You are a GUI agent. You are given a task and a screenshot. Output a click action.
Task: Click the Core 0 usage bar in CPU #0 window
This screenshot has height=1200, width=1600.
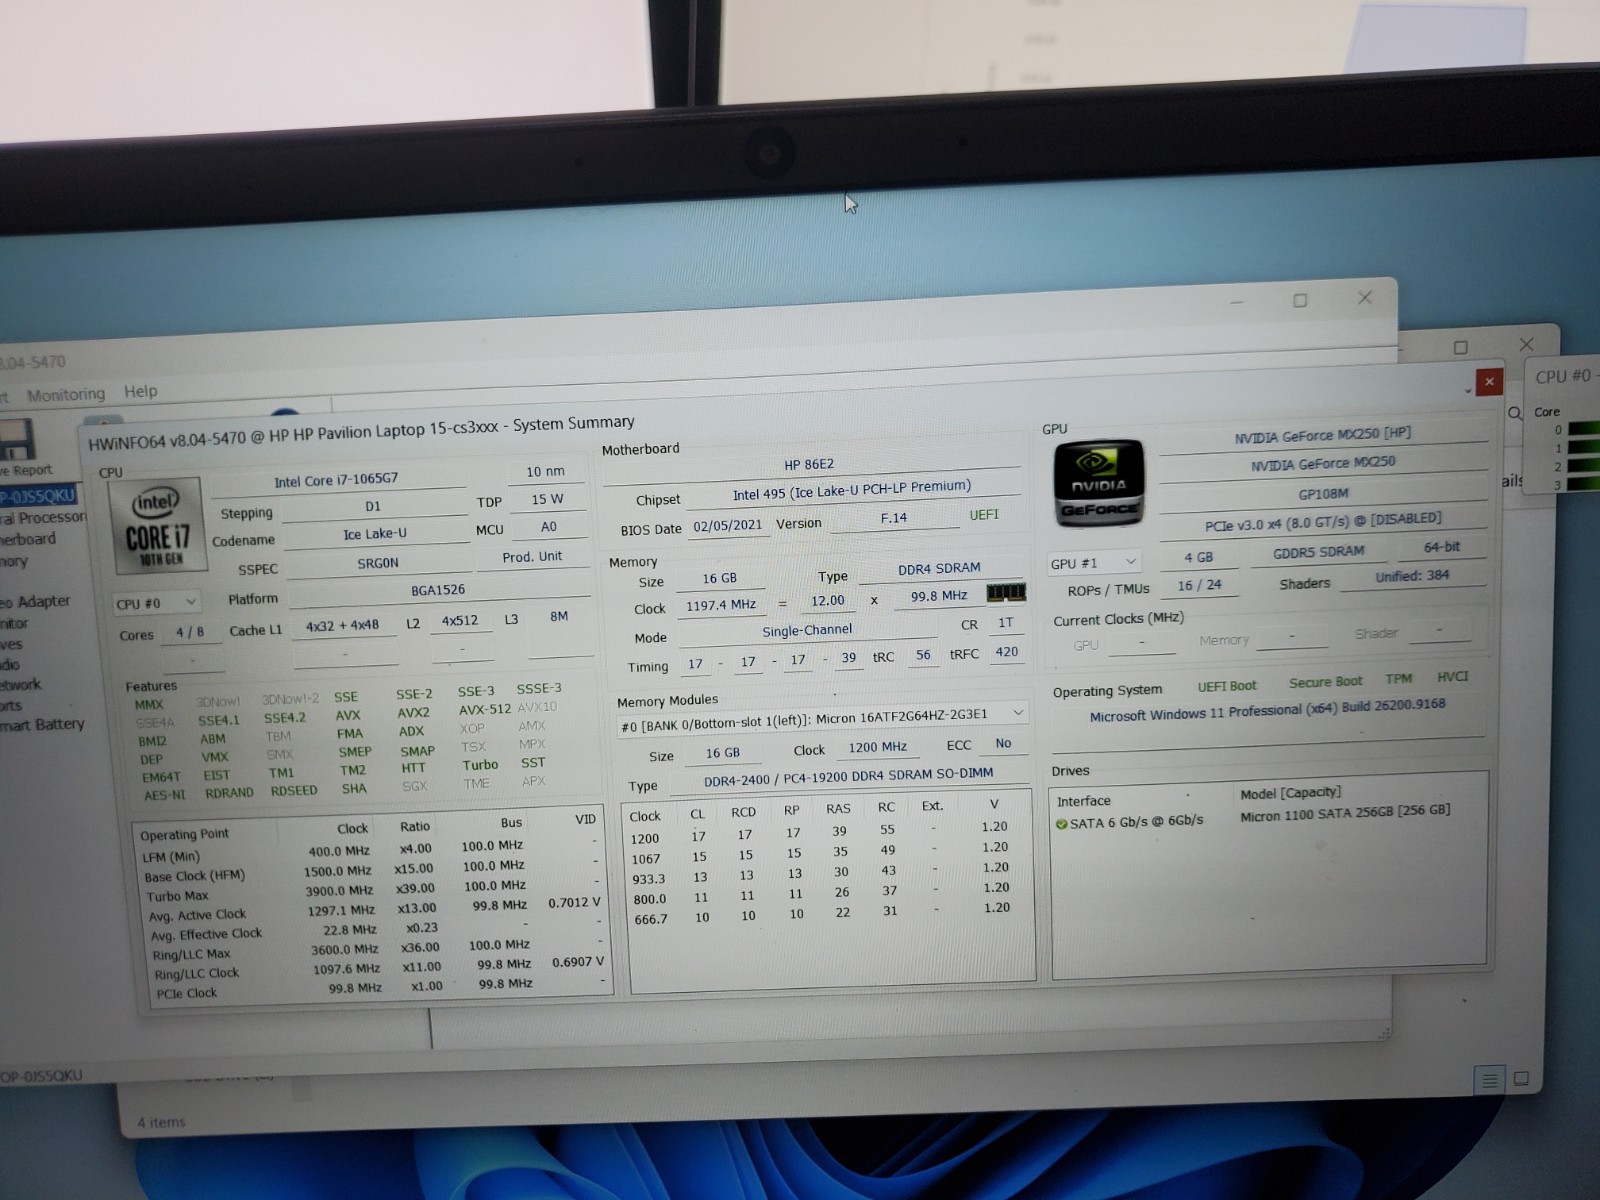[1584, 429]
